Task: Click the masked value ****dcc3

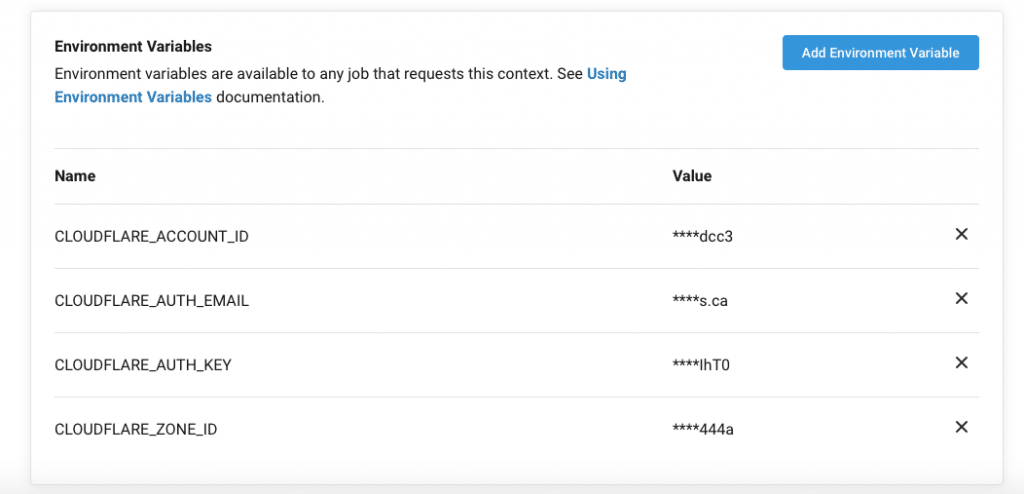Action: click(703, 237)
